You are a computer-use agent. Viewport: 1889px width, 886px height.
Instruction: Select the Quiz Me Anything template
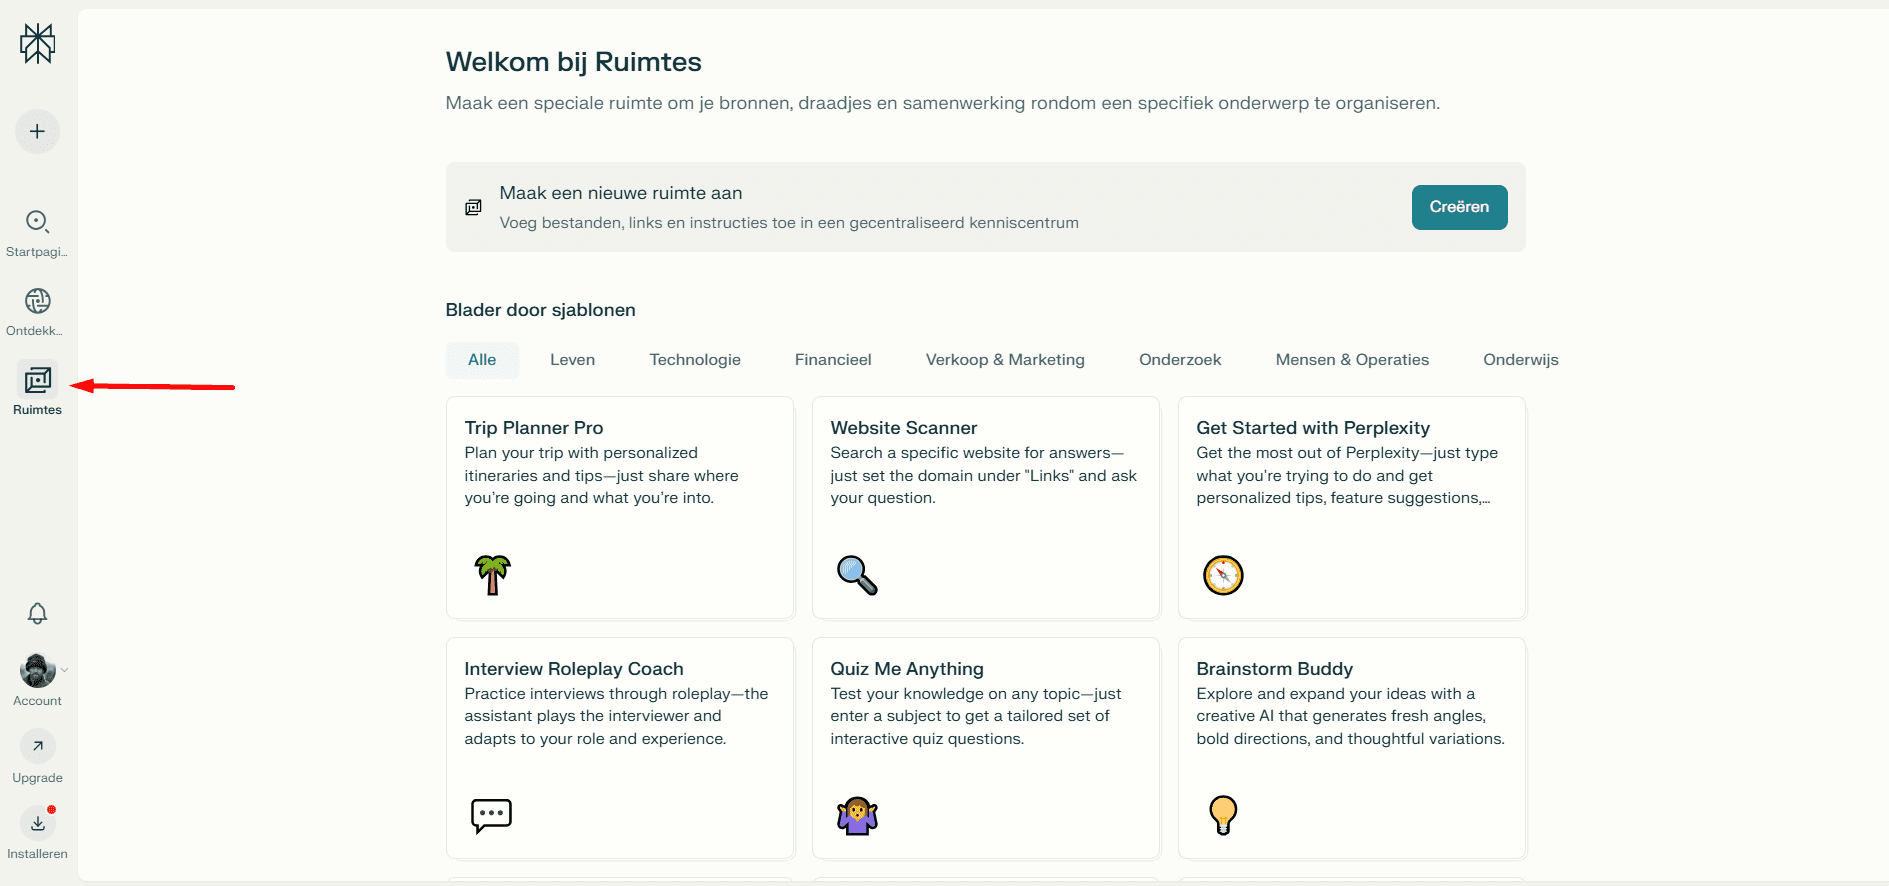(x=986, y=748)
